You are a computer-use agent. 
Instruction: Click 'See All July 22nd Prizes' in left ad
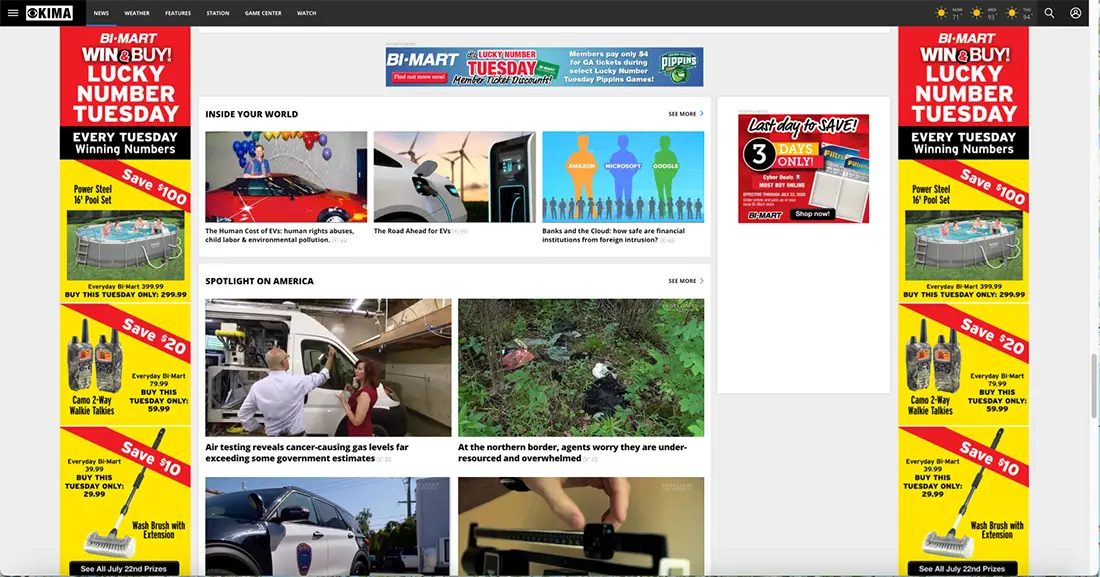[x=123, y=569]
